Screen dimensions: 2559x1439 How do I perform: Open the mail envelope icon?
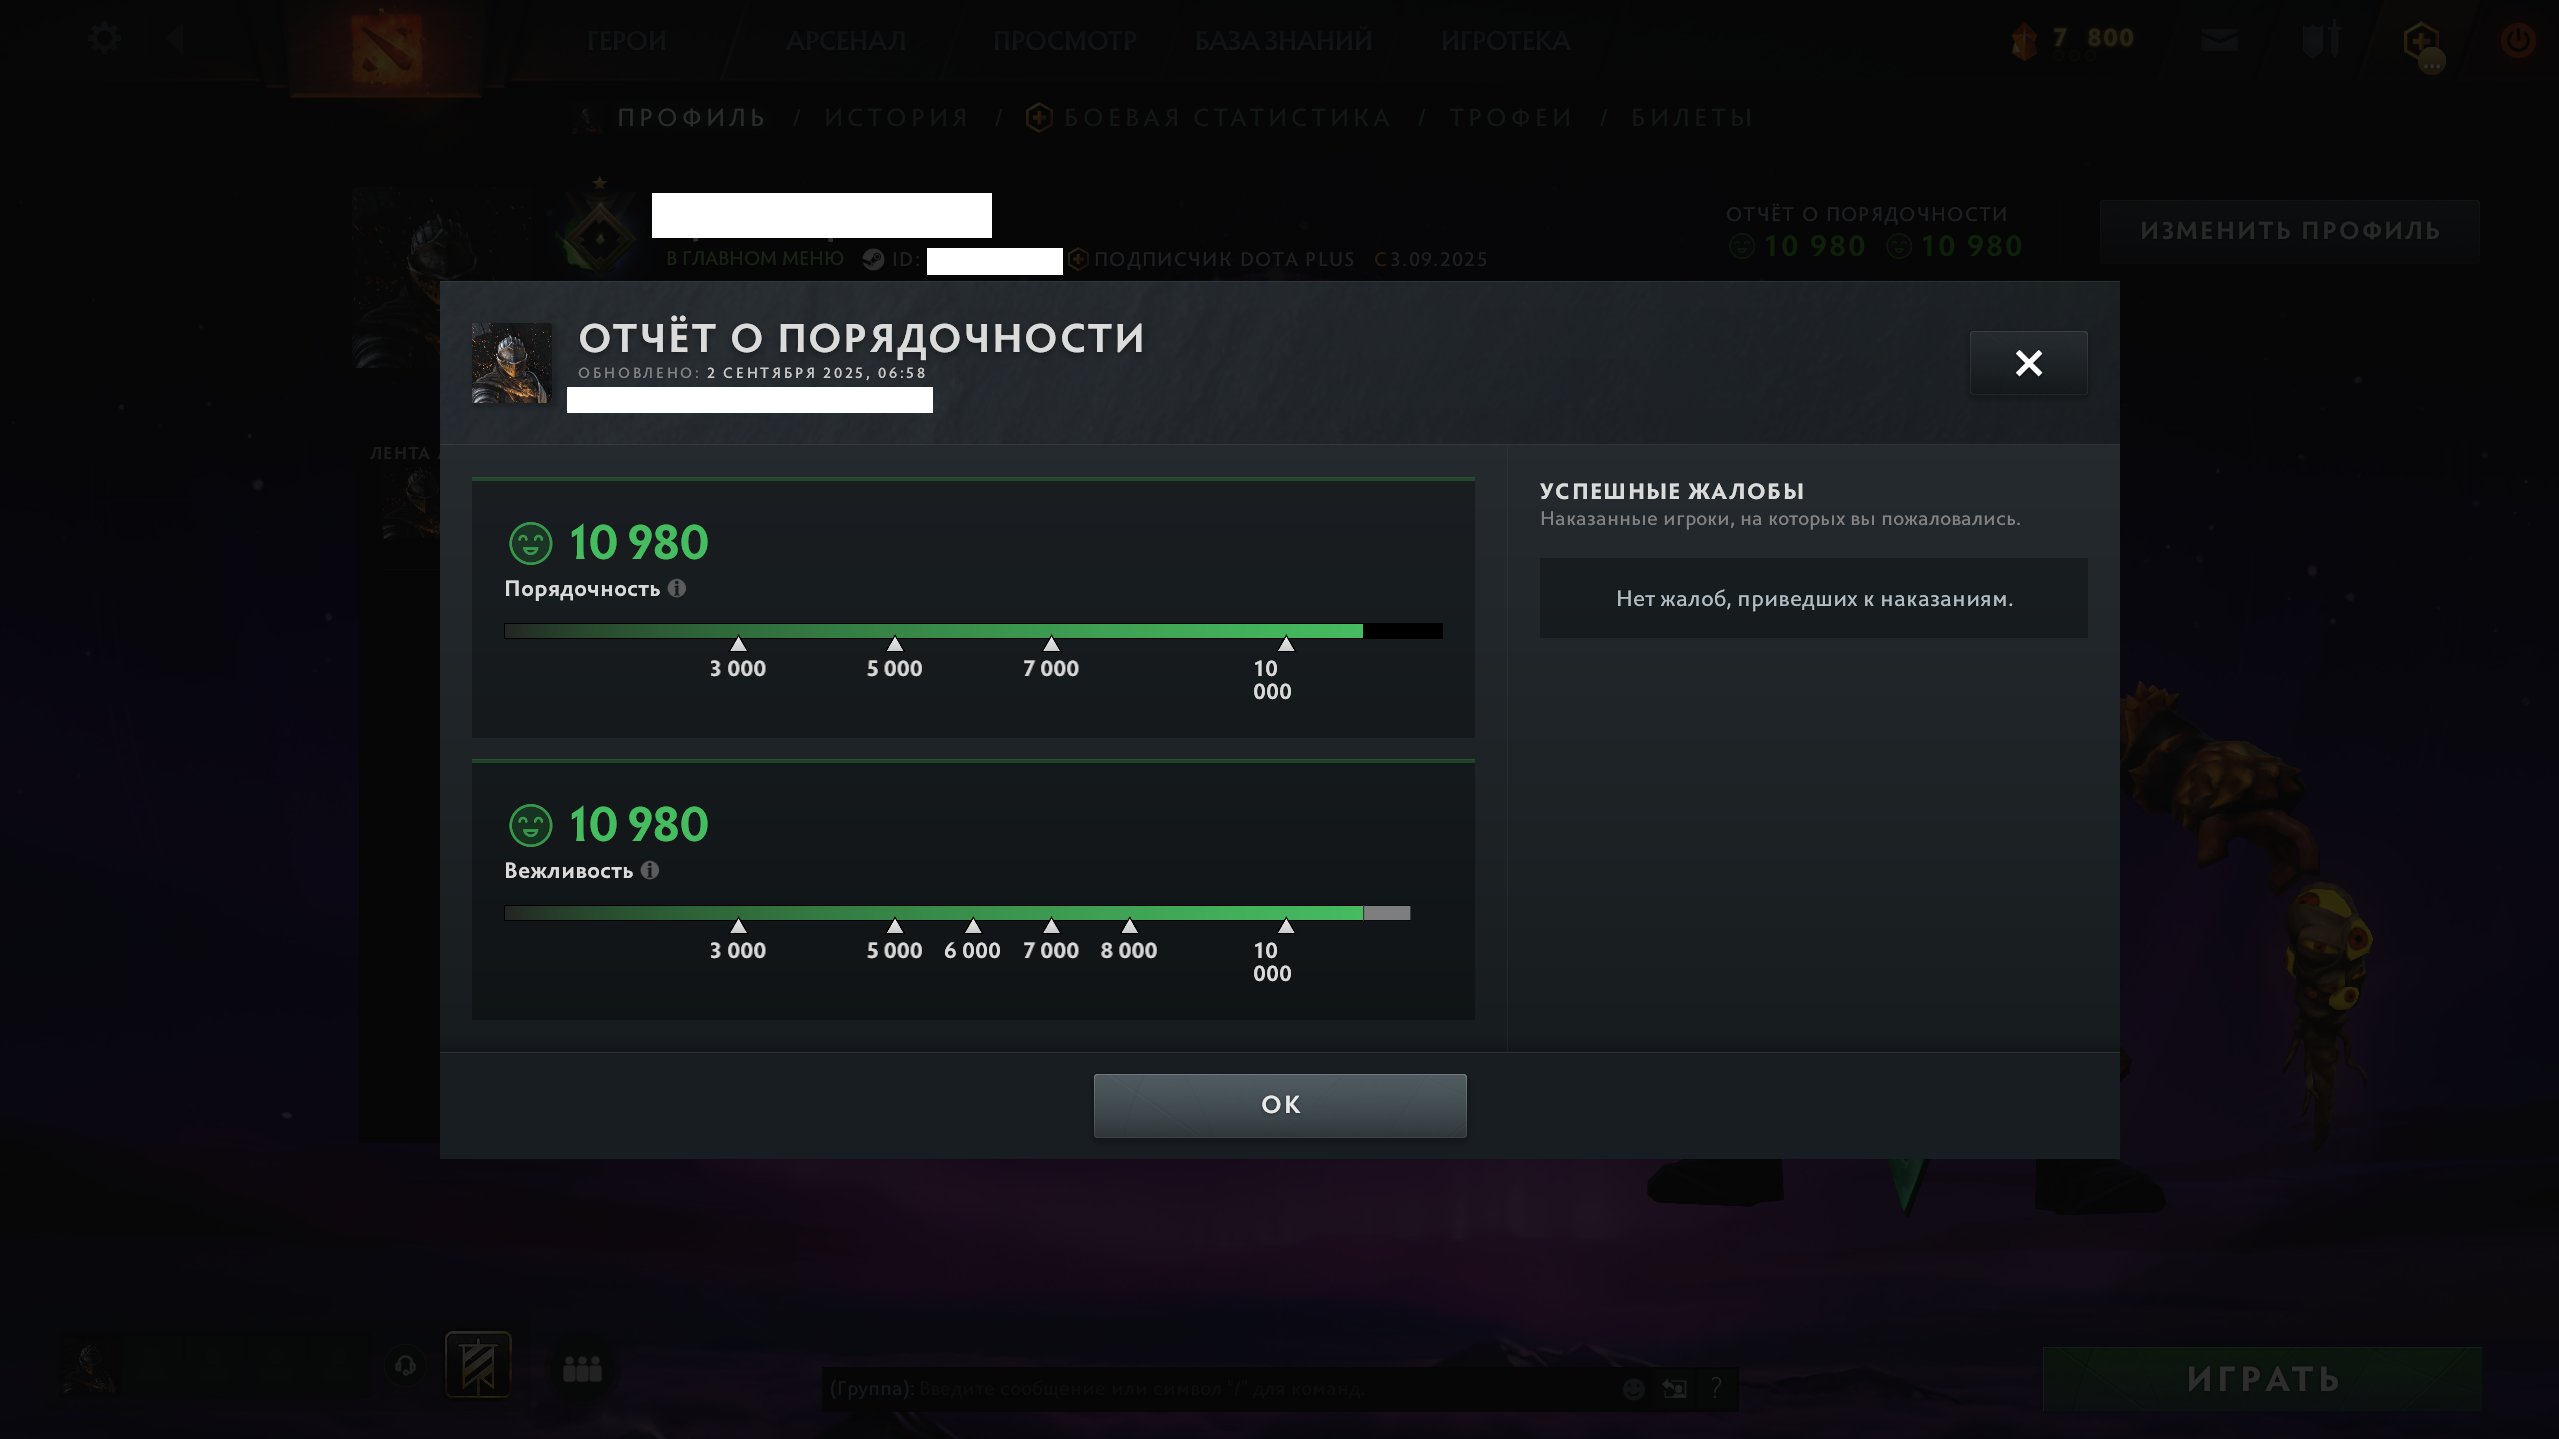pyautogui.click(x=2219, y=40)
